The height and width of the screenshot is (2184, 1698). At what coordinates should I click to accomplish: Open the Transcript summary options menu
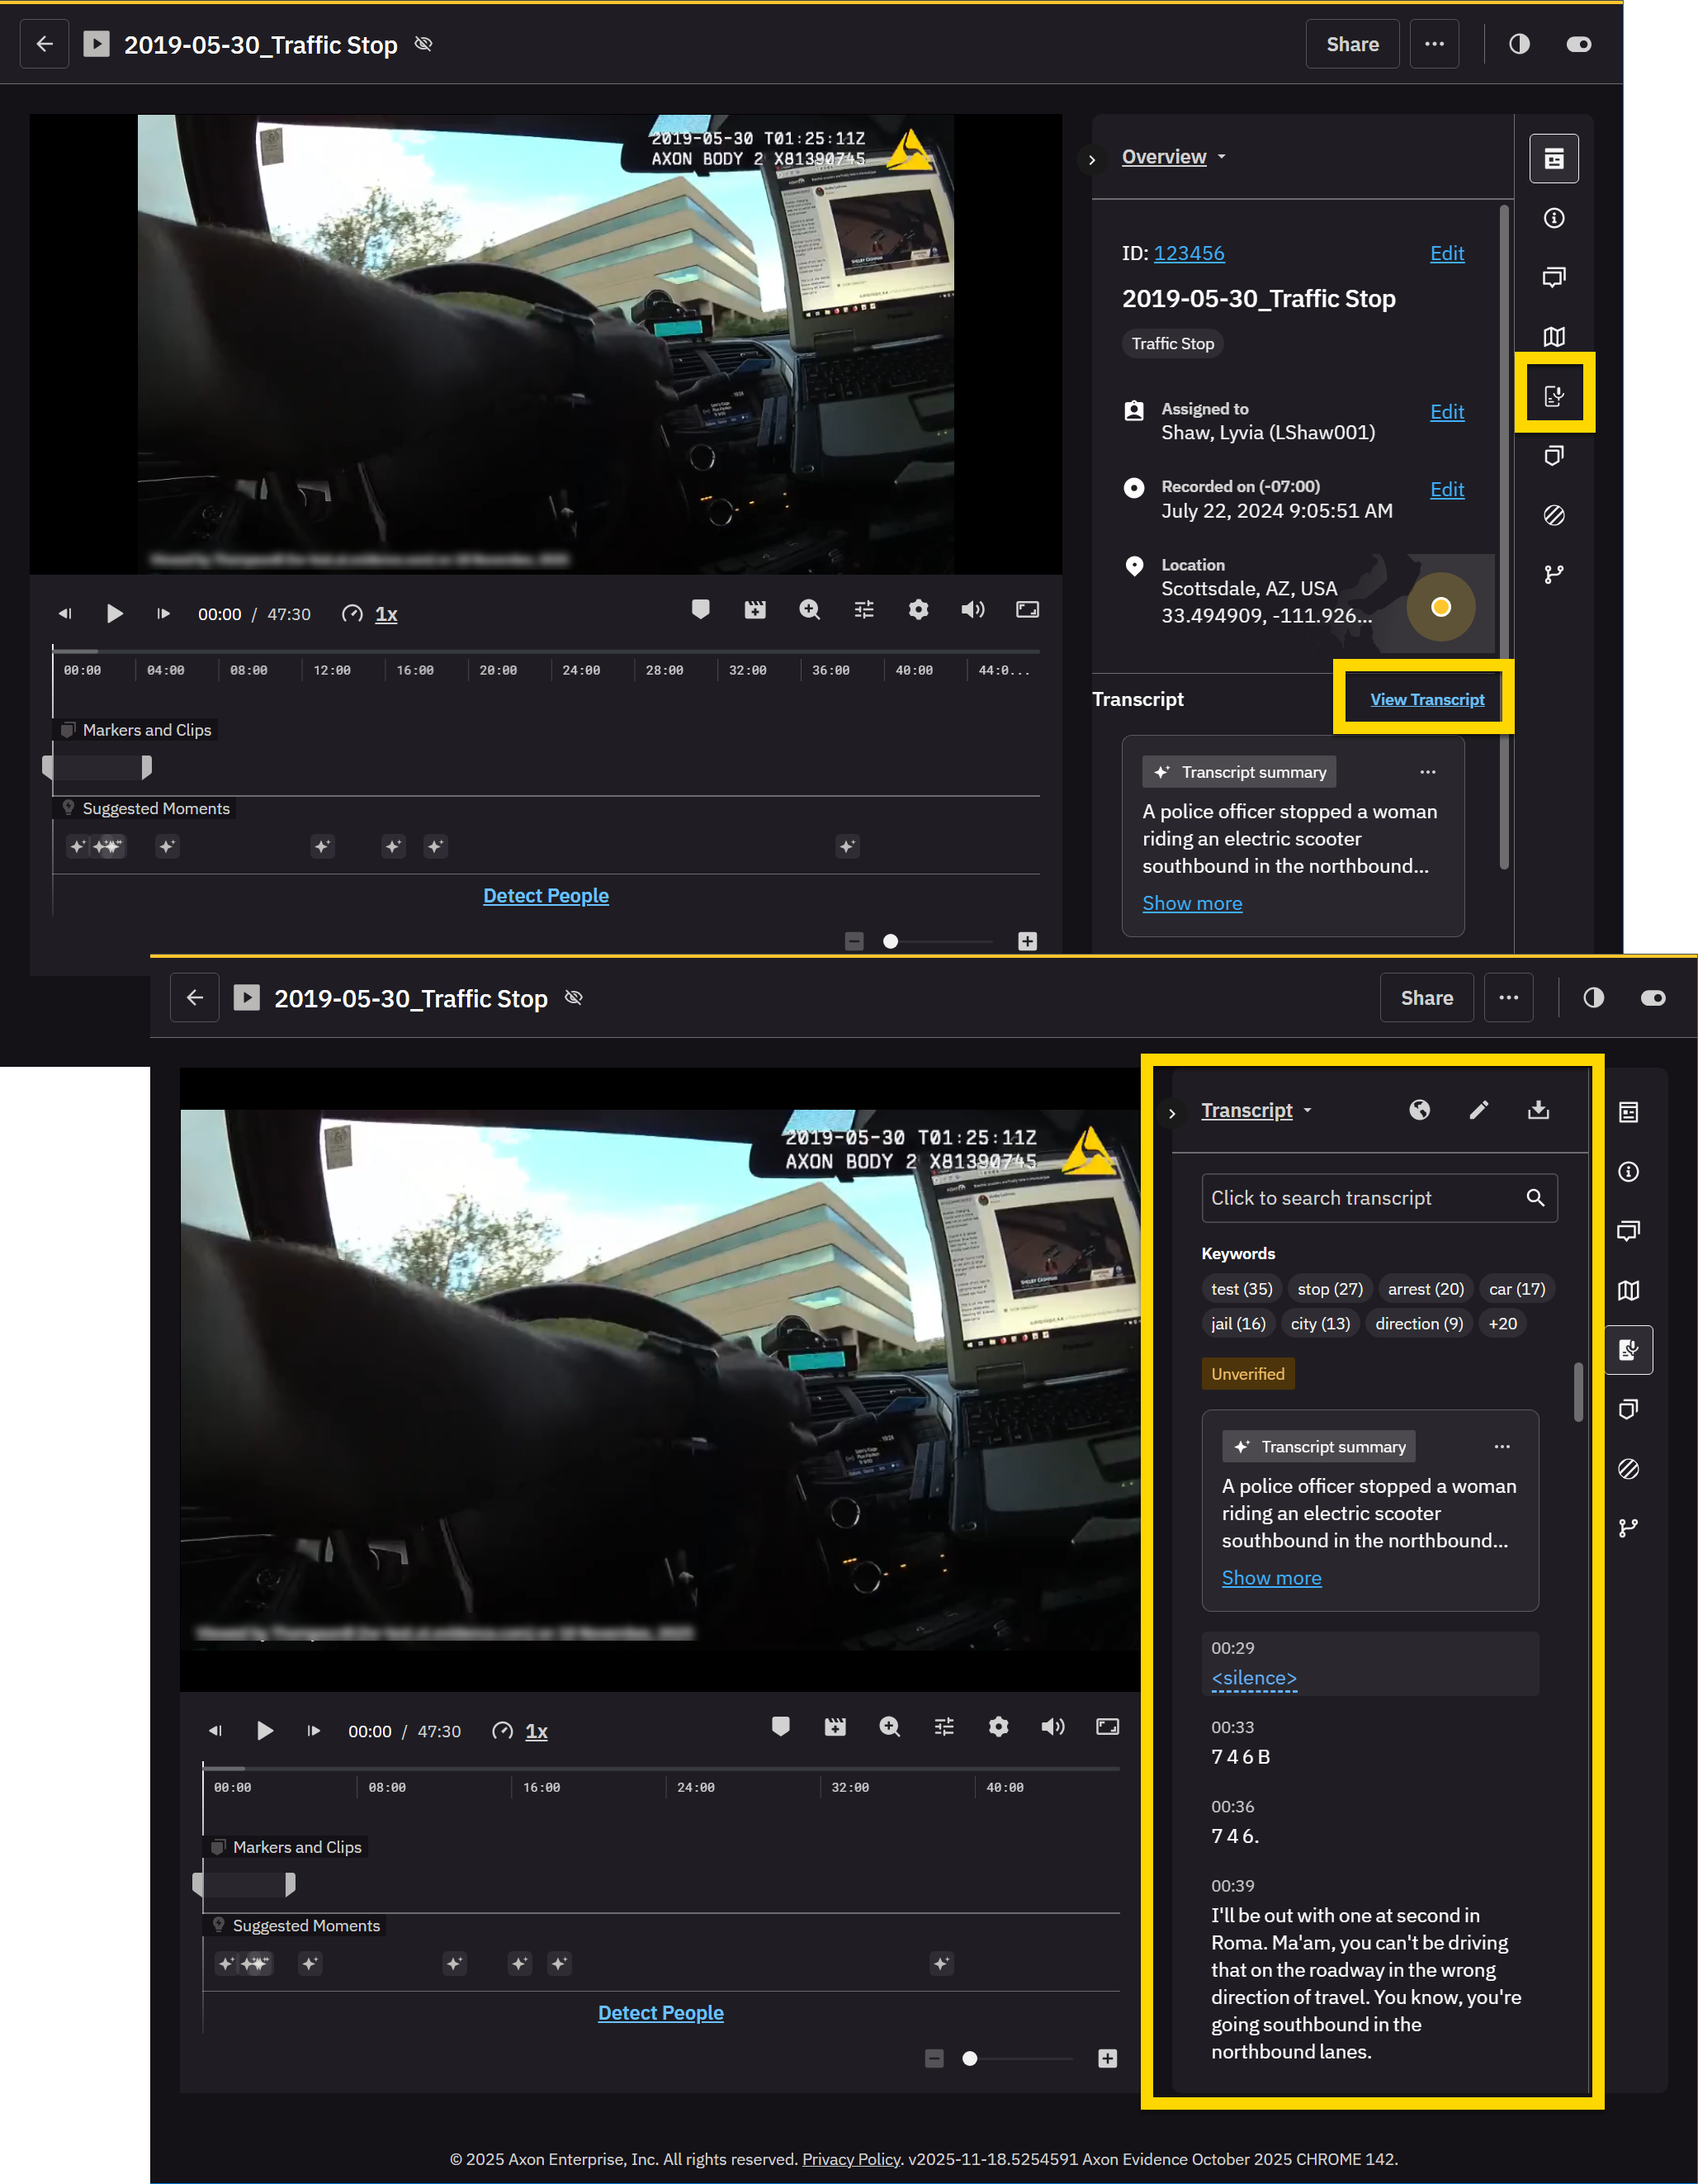pyautogui.click(x=1502, y=1446)
